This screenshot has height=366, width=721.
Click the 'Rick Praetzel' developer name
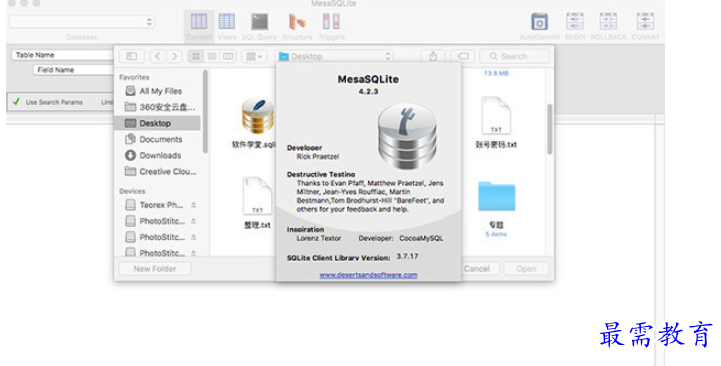pos(318,157)
